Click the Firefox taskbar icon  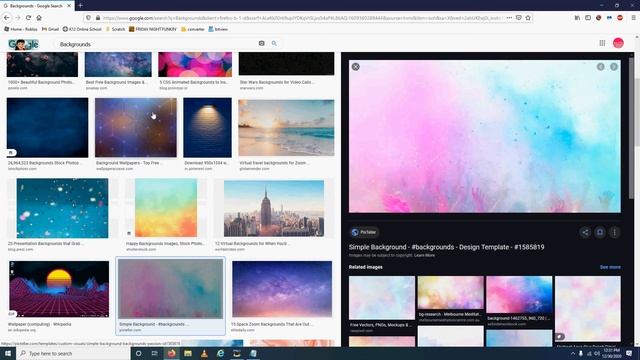tap(171, 353)
